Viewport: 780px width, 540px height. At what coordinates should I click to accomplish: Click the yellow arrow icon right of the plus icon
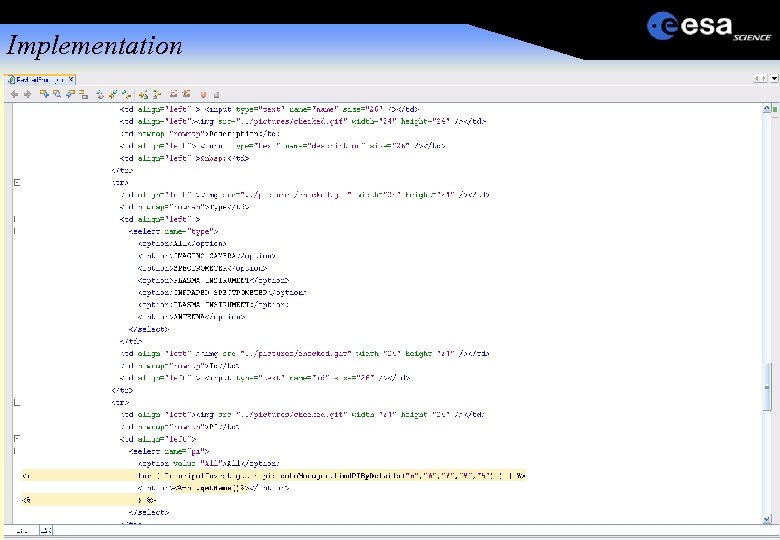pos(157,94)
